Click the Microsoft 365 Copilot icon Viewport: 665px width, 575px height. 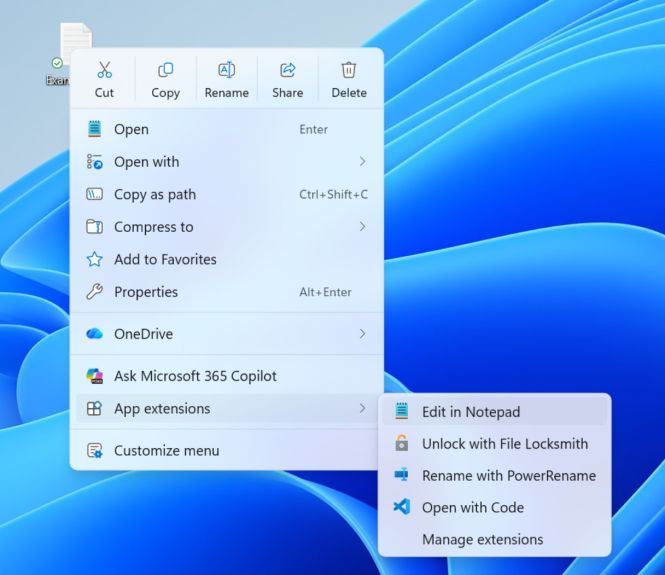pos(95,376)
